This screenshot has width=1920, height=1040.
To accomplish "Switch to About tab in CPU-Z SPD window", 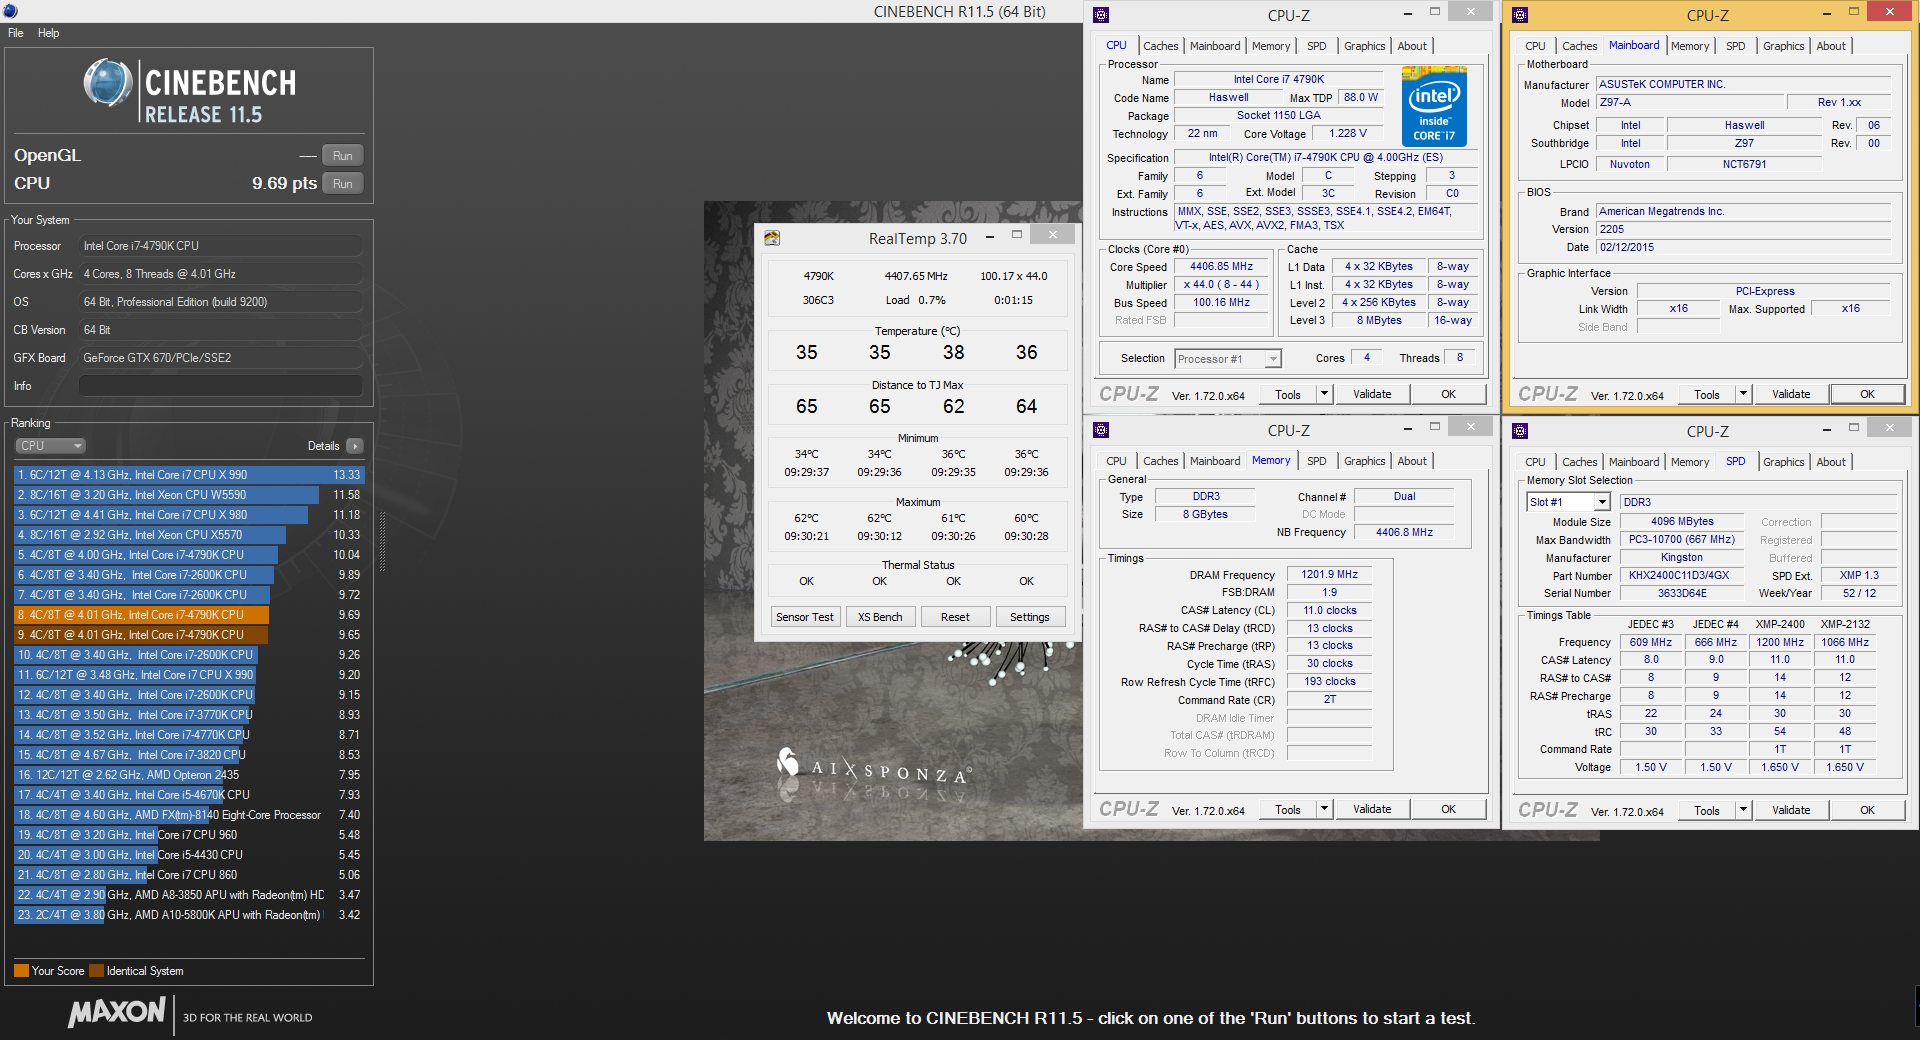I will coord(1831,462).
